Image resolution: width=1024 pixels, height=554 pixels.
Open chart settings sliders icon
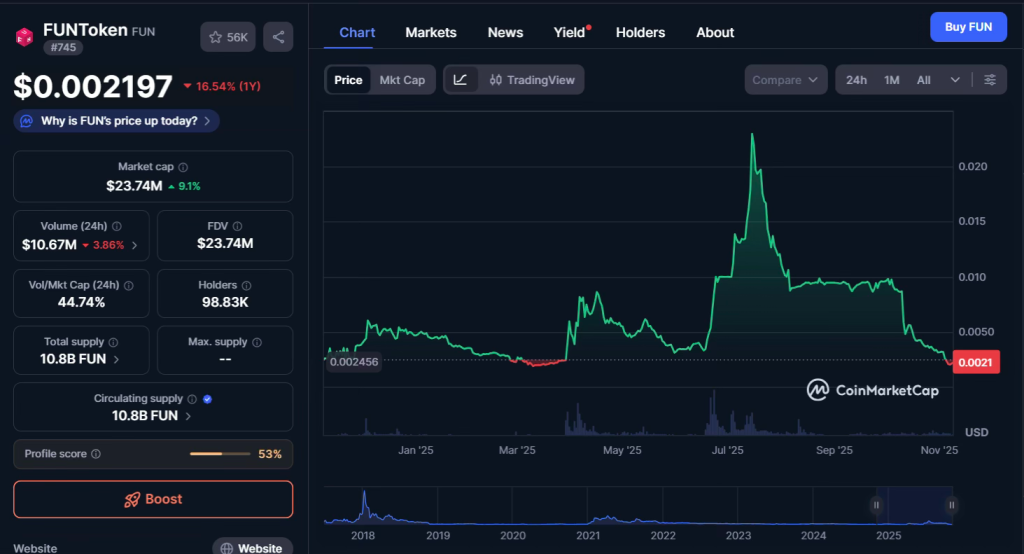(x=990, y=80)
